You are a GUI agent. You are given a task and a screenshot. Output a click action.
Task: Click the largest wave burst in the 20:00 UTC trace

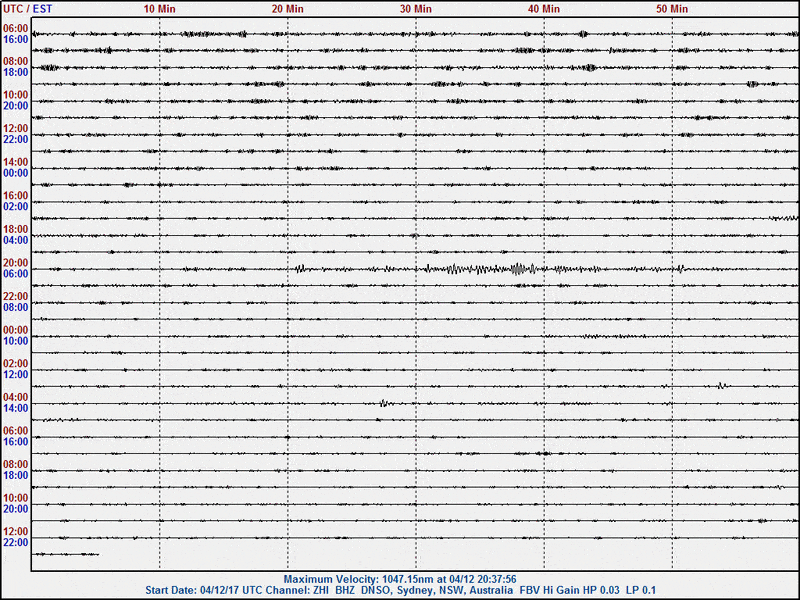[519, 268]
